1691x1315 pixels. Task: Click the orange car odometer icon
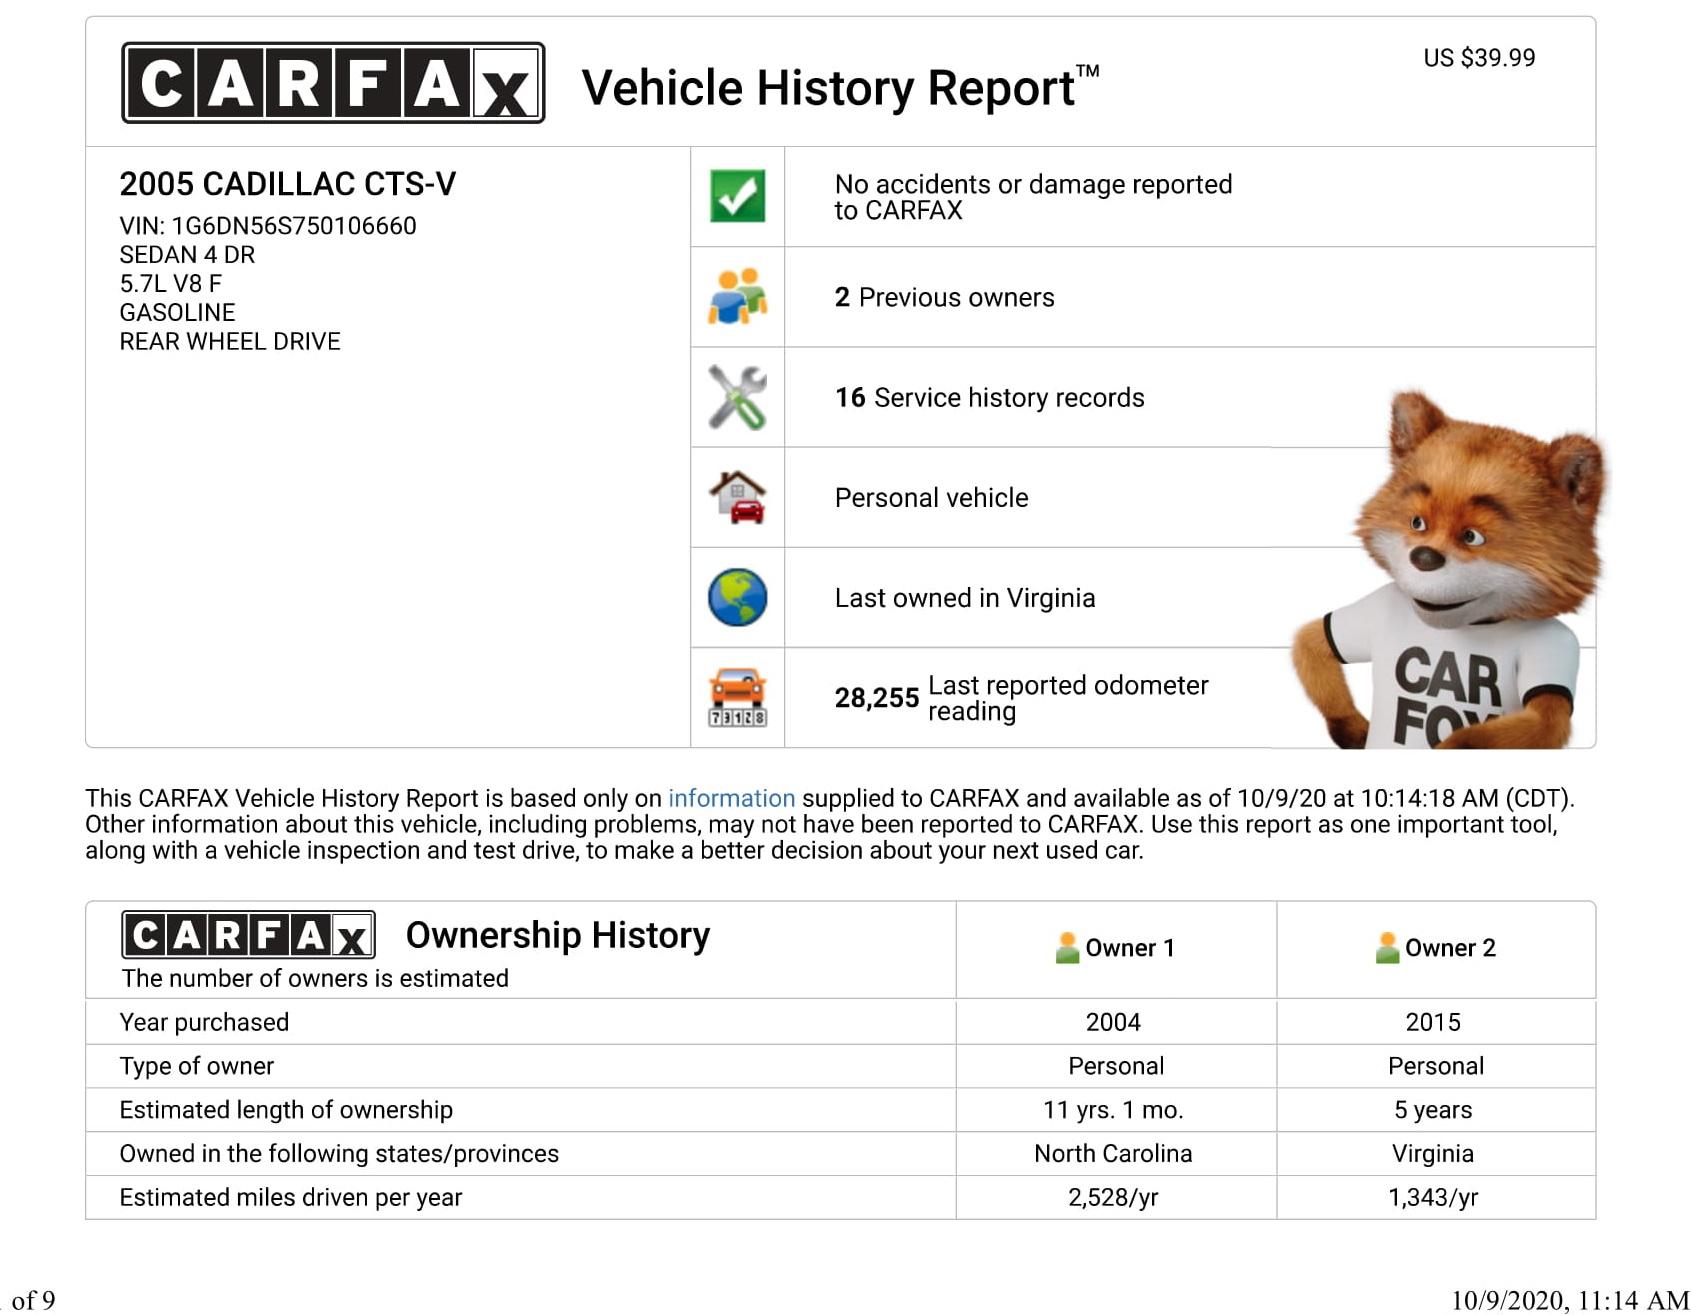point(738,697)
